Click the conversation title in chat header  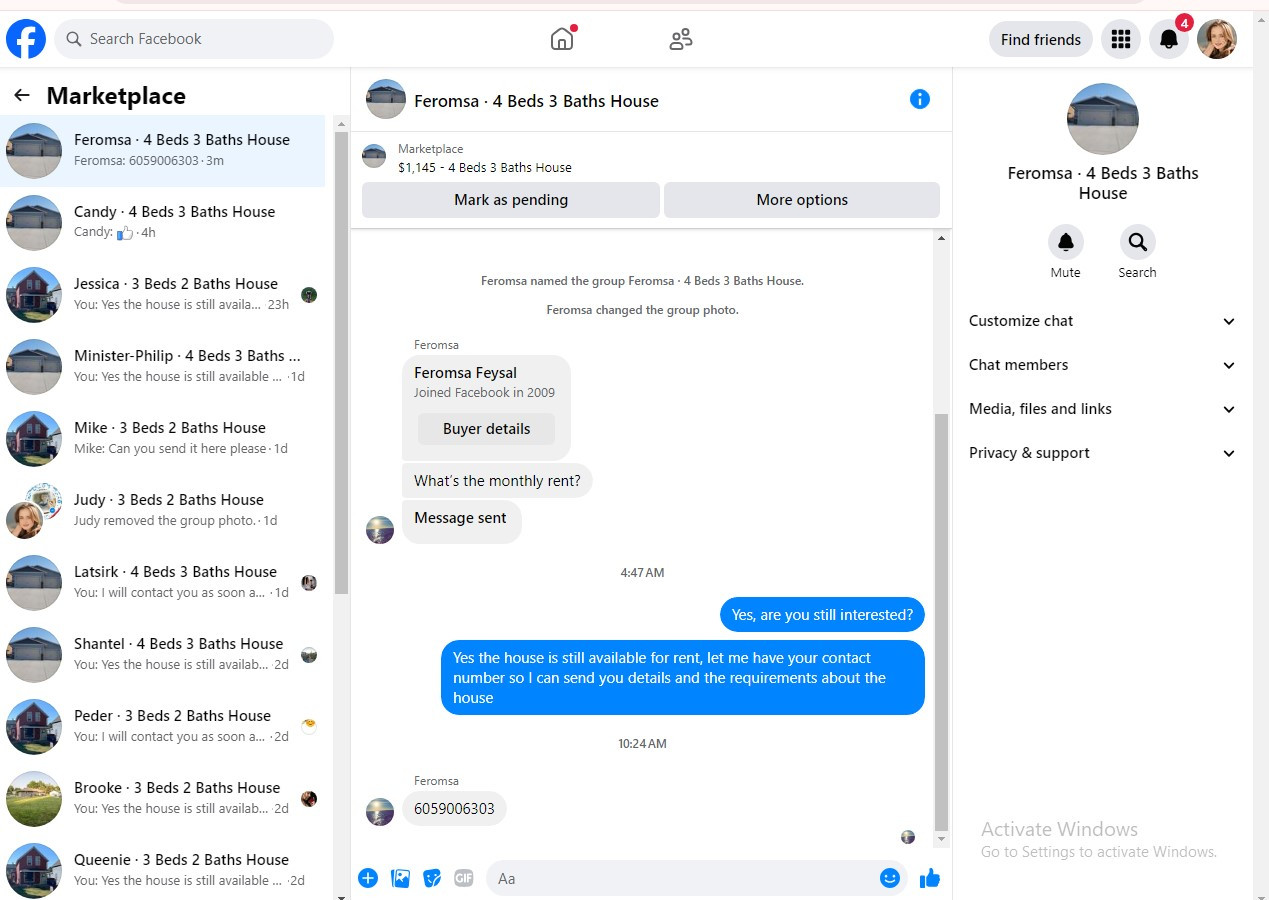[x=536, y=101]
